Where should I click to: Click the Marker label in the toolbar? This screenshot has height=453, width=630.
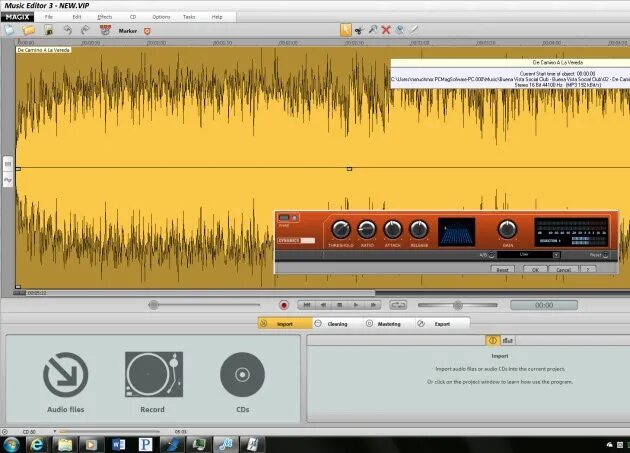(x=128, y=31)
